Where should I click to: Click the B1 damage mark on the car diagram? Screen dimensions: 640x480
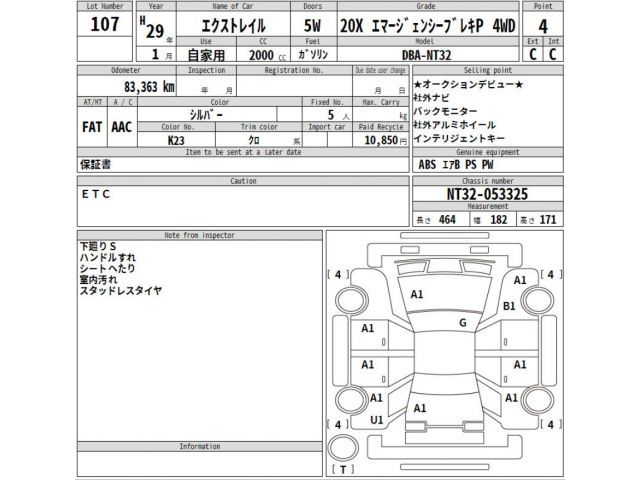point(509,306)
